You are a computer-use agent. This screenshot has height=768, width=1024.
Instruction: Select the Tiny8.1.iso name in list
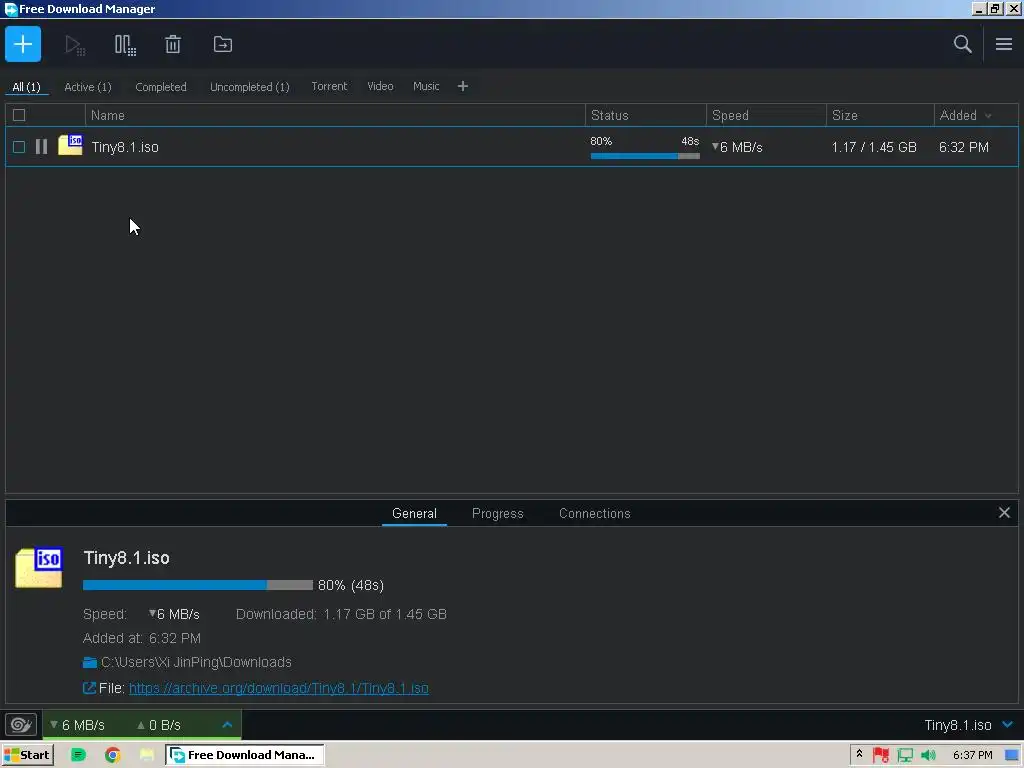[x=125, y=147]
